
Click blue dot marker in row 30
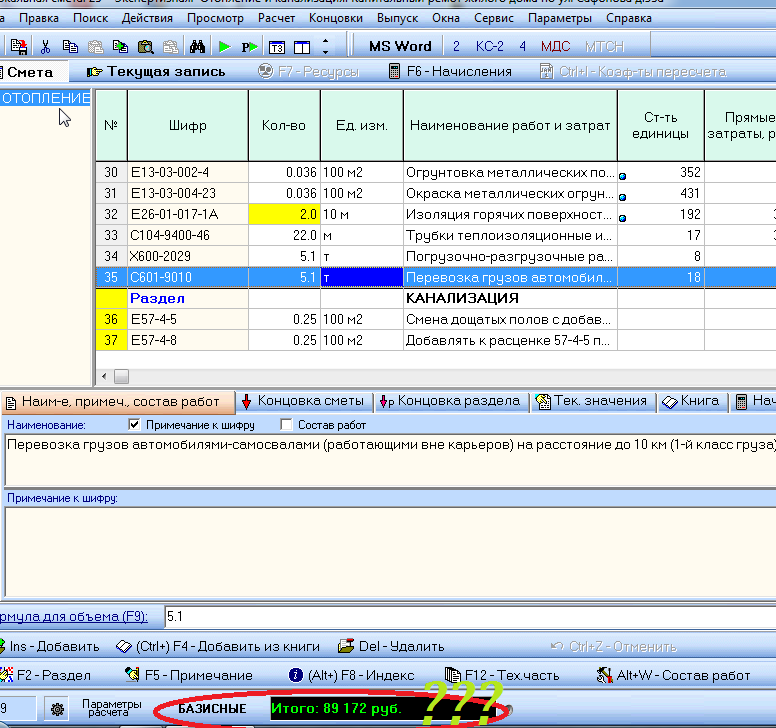(624, 175)
